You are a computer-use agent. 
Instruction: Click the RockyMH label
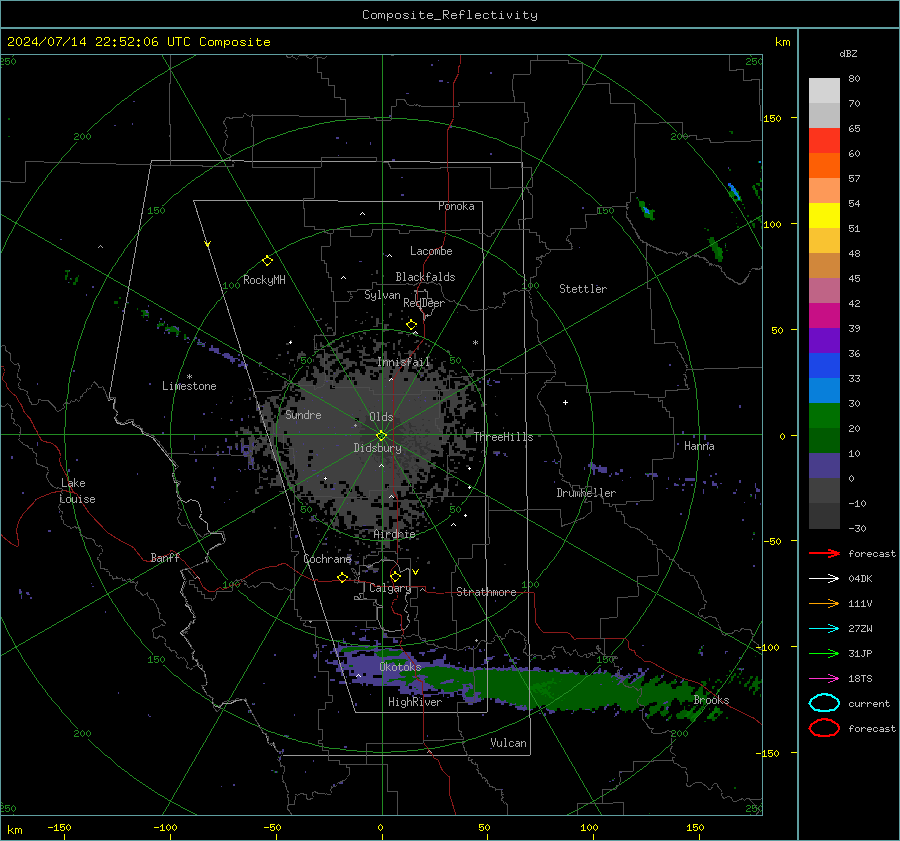tap(264, 280)
